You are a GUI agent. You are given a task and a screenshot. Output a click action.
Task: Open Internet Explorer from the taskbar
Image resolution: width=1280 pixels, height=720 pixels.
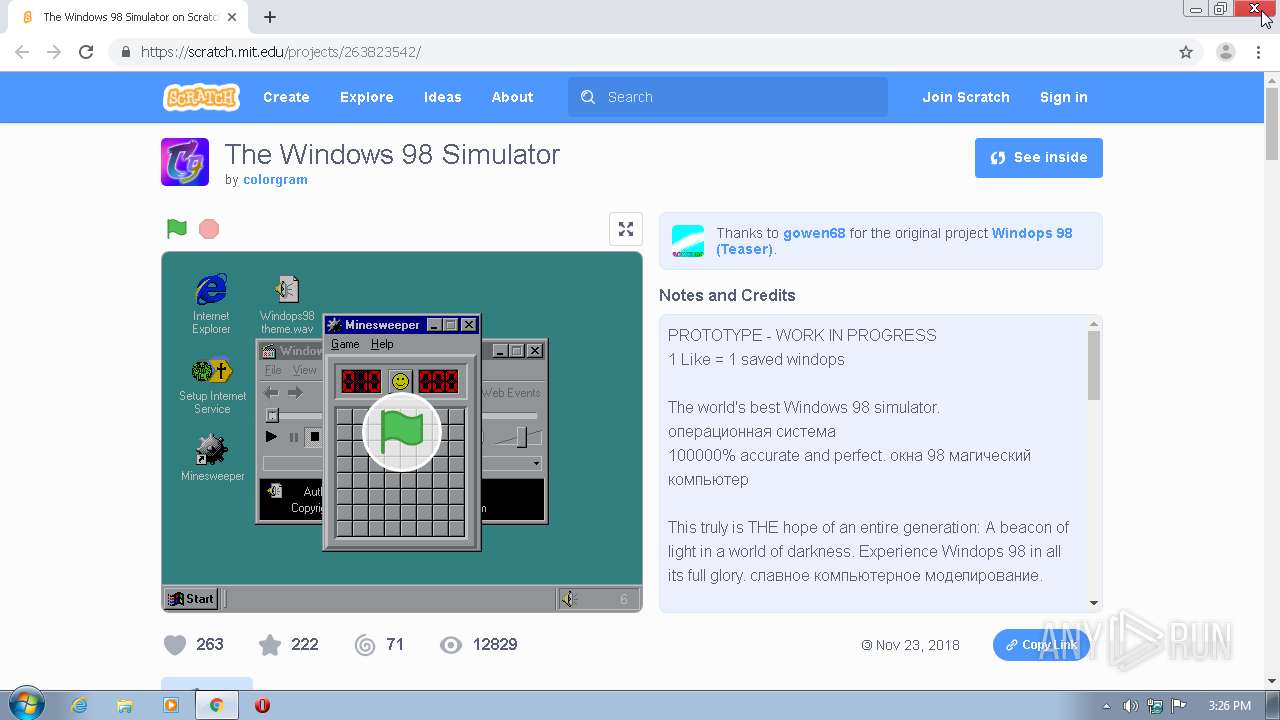coord(79,705)
